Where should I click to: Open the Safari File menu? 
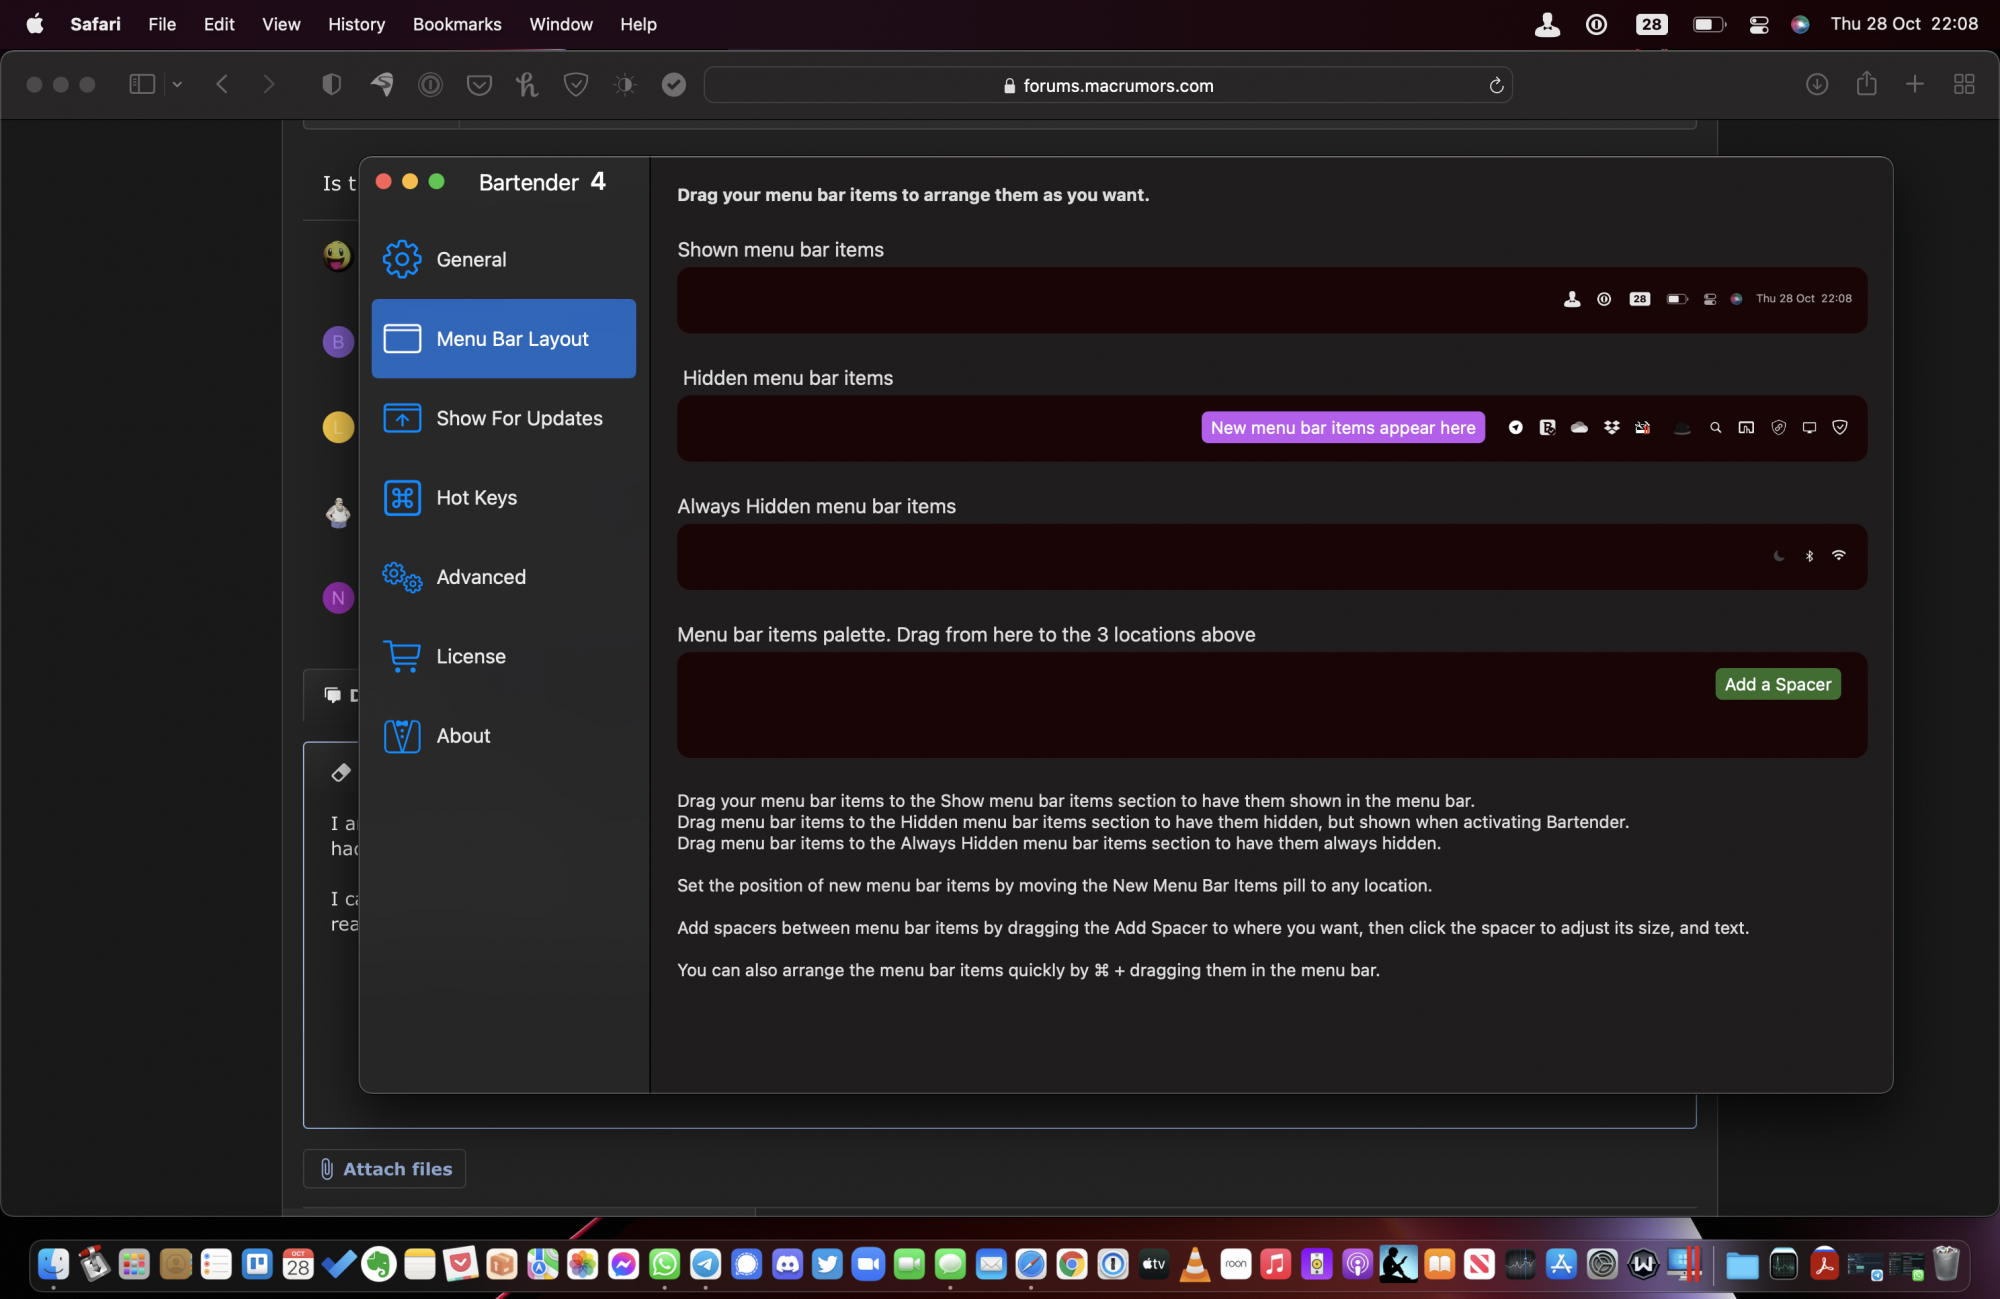click(162, 24)
